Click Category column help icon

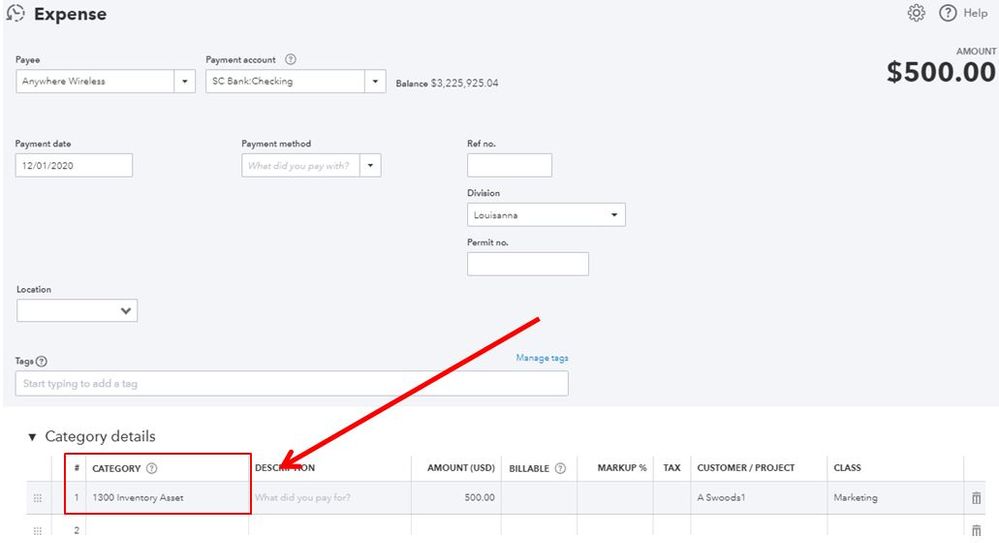152,468
